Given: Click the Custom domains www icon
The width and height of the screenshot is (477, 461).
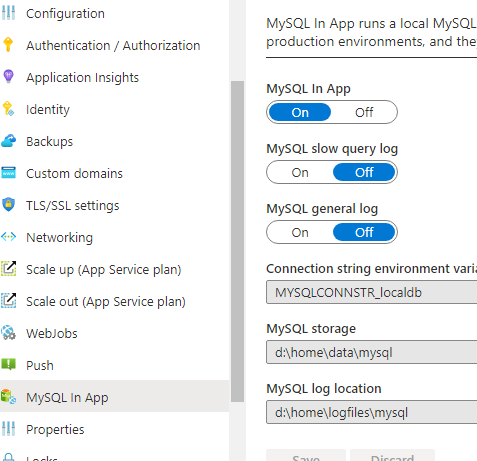Looking at the screenshot, I should (x=8, y=173).
